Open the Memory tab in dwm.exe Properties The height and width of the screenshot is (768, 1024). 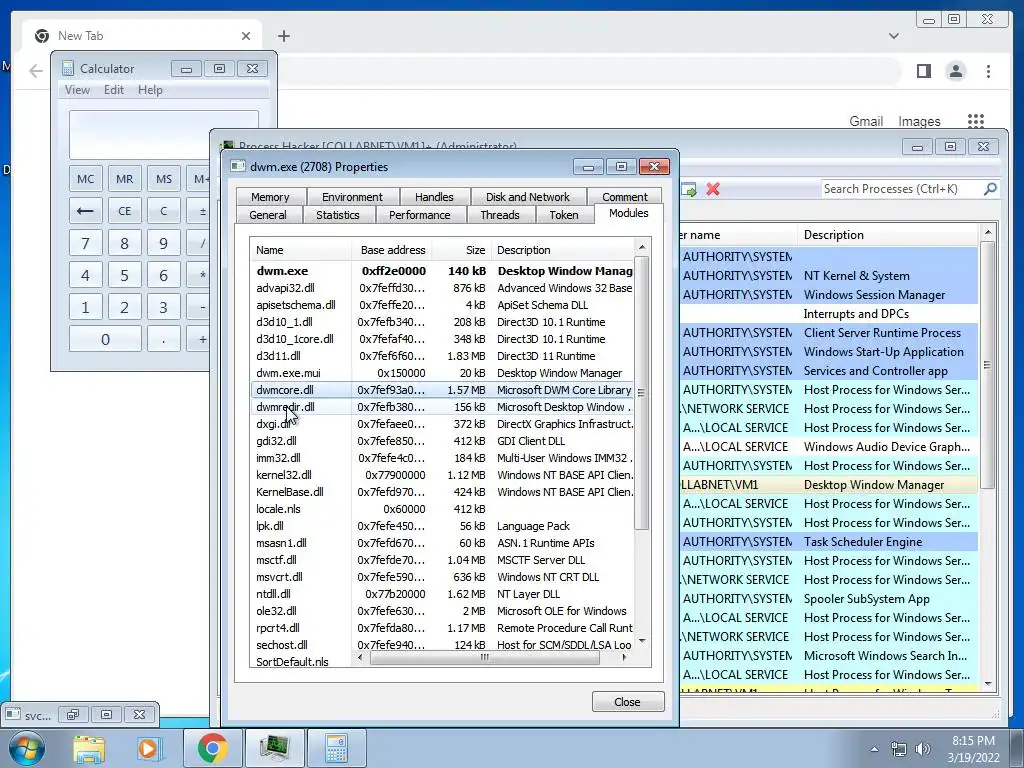coord(270,197)
